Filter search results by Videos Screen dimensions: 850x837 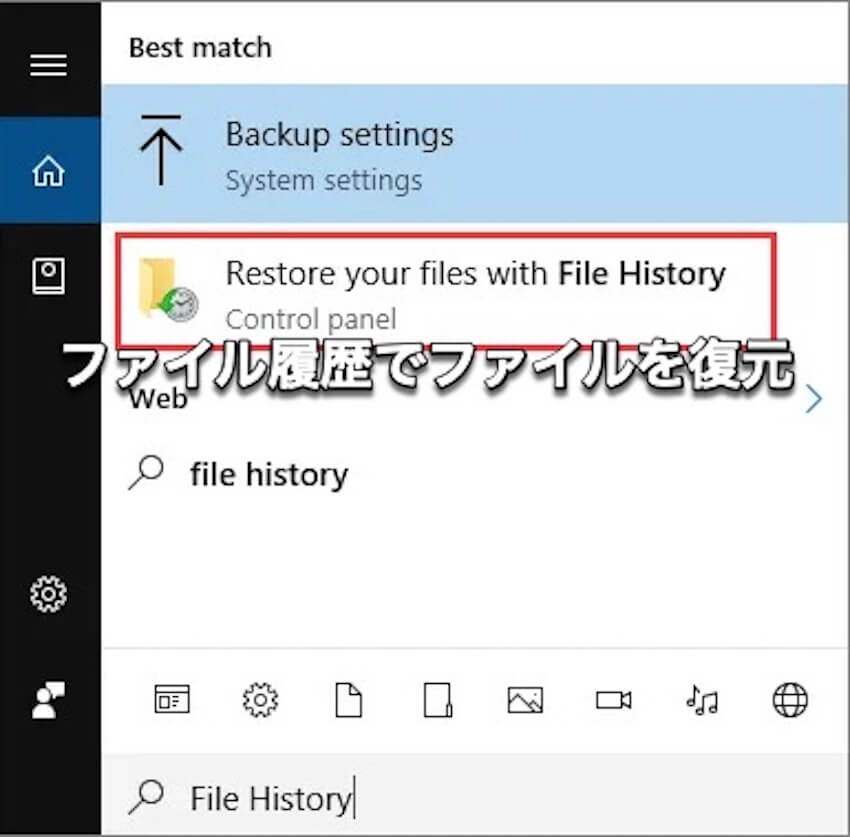(614, 700)
